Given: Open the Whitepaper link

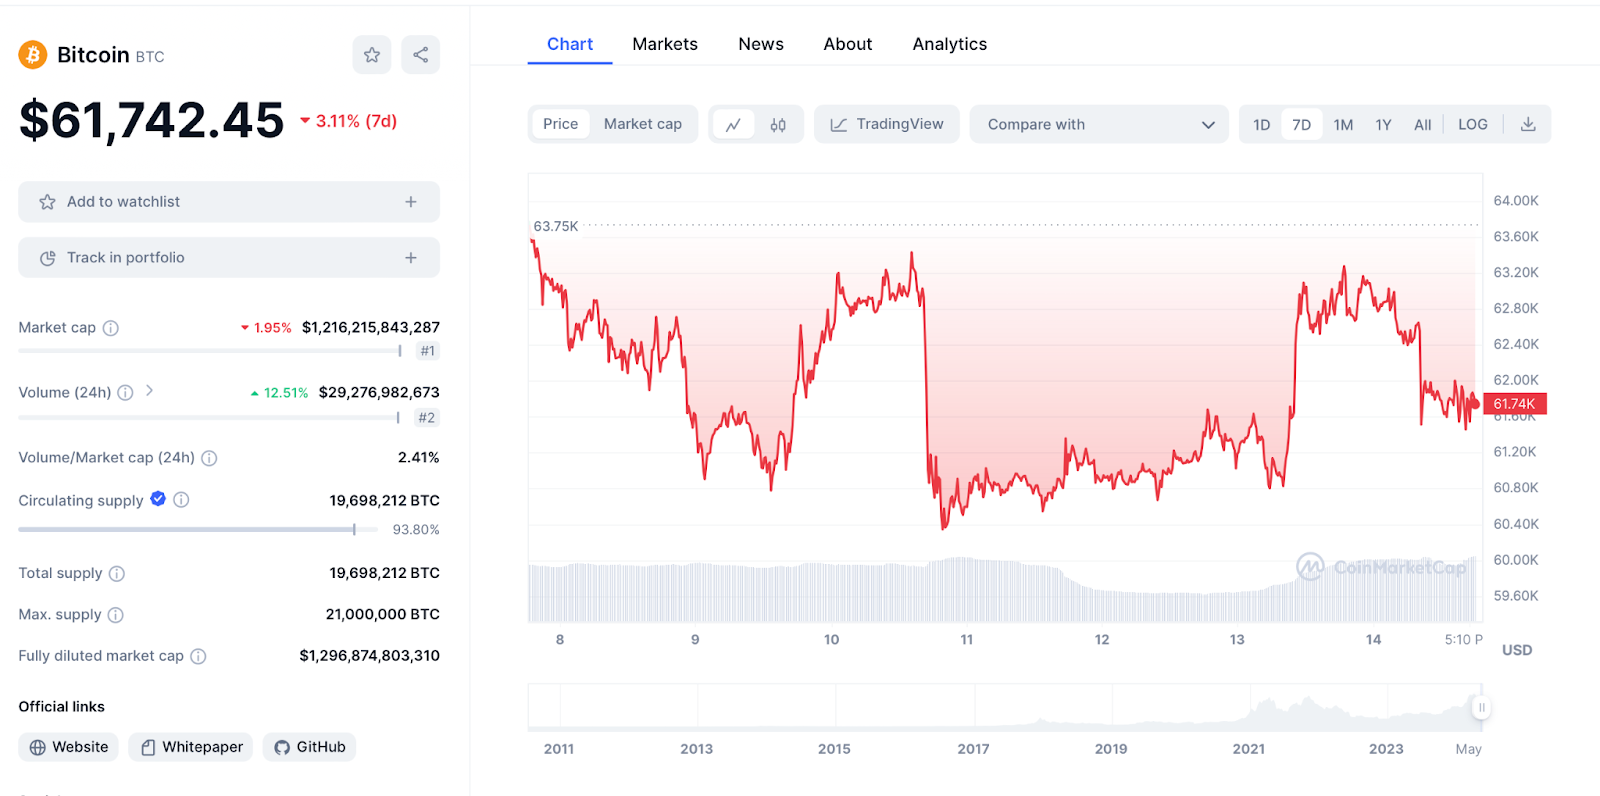Looking at the screenshot, I should [191, 747].
